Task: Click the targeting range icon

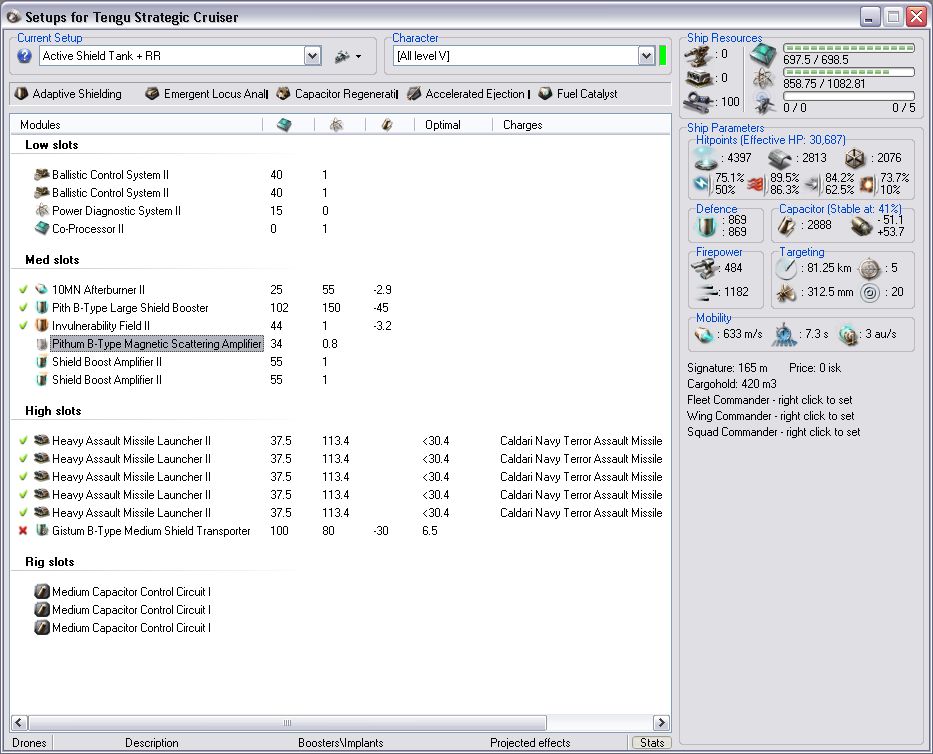Action: pos(786,268)
